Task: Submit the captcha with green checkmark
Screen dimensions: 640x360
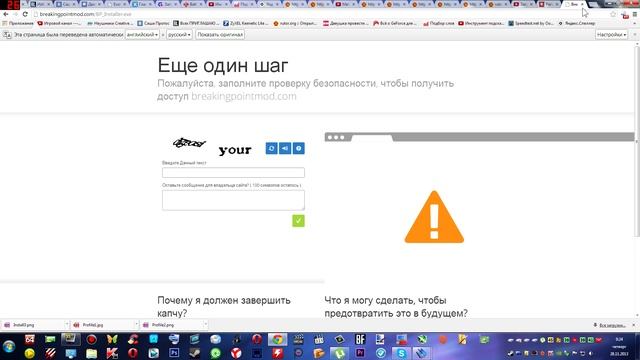Action: (x=298, y=221)
